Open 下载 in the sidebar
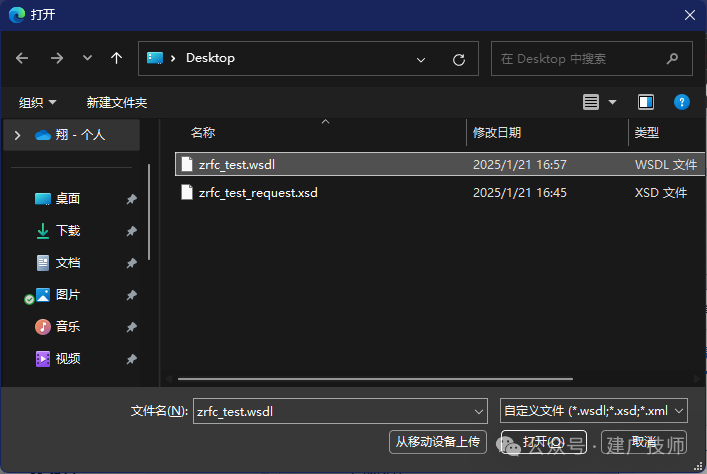Screen dimensions: 707x474 [x=68, y=231]
